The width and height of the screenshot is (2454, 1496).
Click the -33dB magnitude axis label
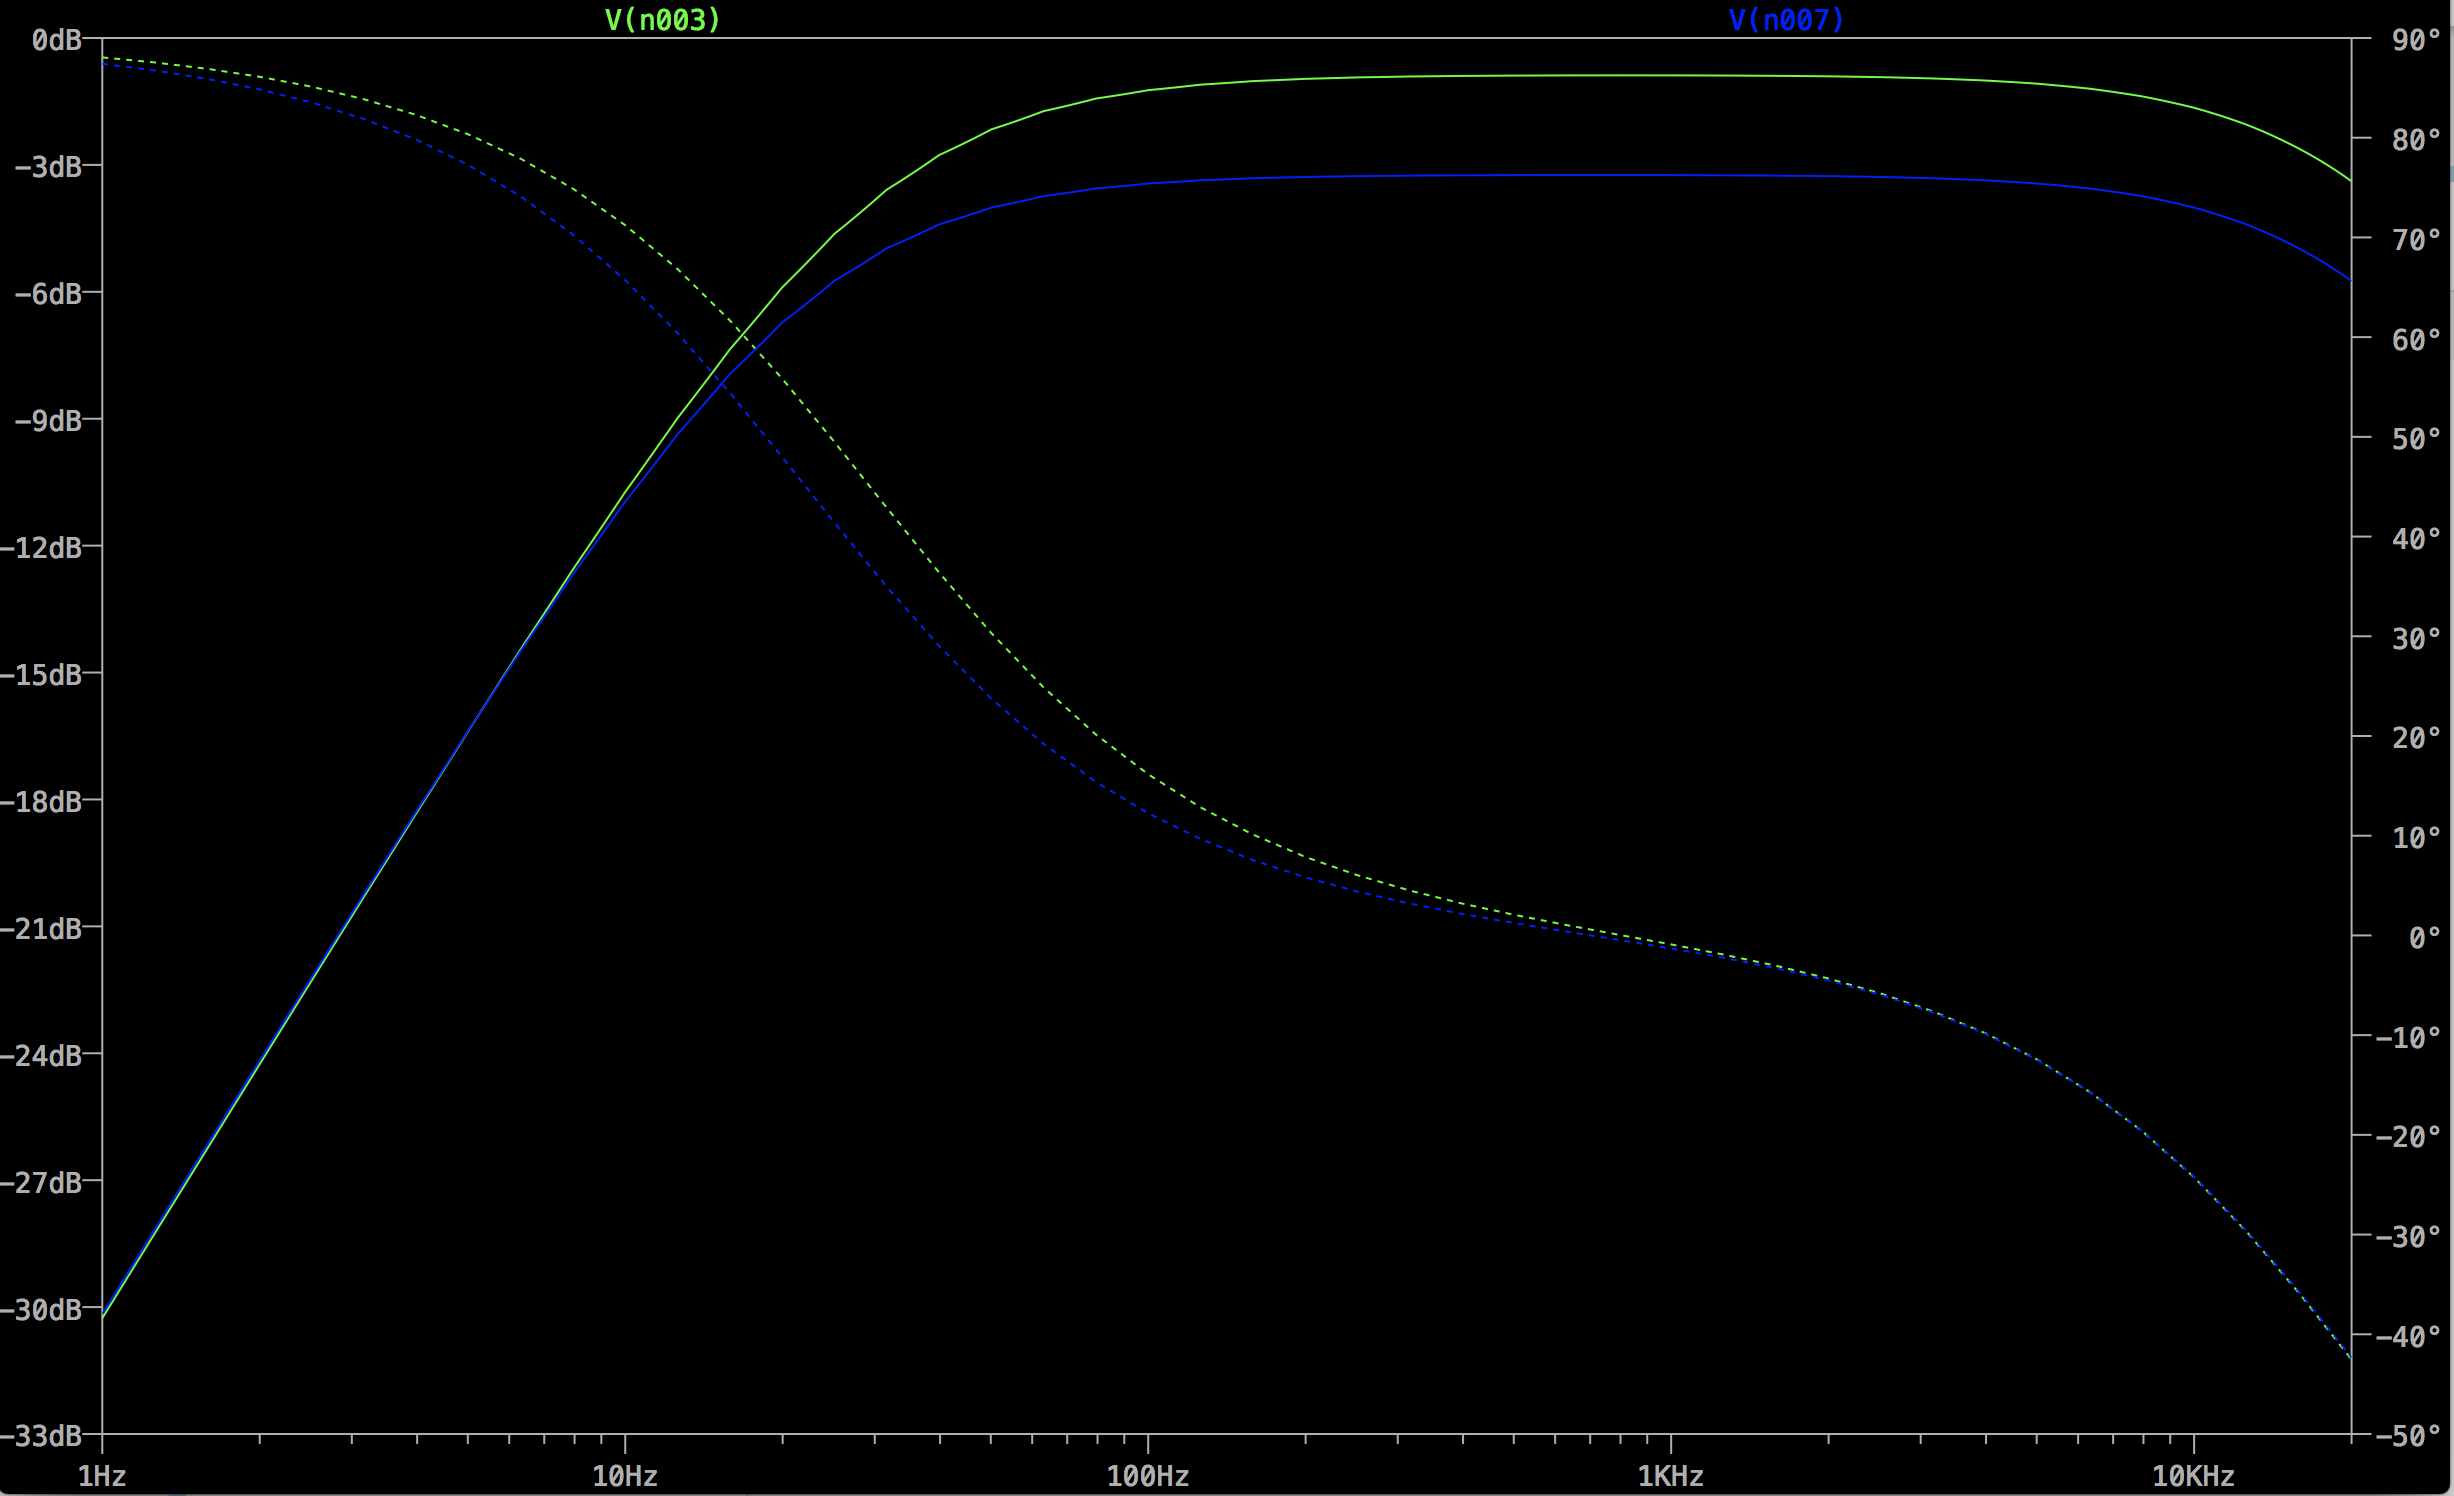point(41,1437)
